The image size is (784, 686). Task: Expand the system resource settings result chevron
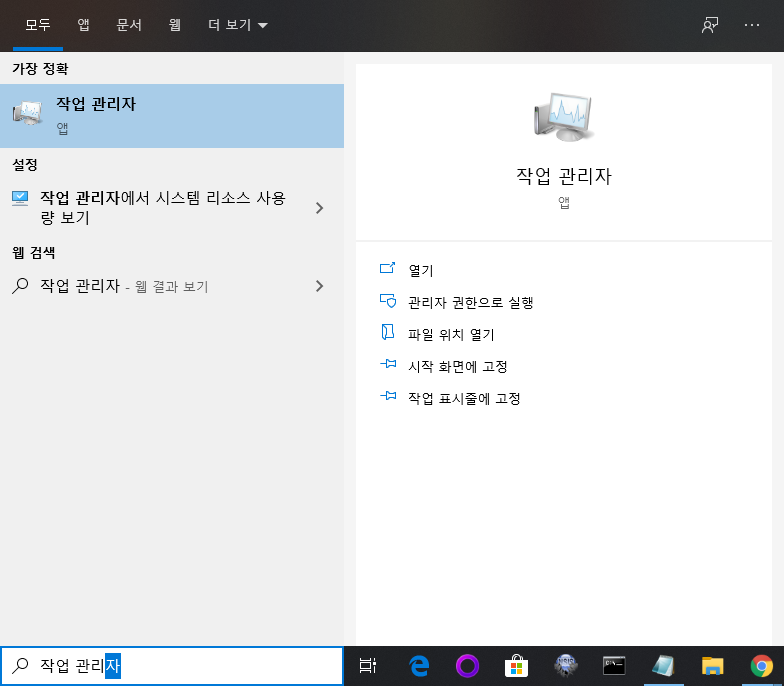click(320, 208)
